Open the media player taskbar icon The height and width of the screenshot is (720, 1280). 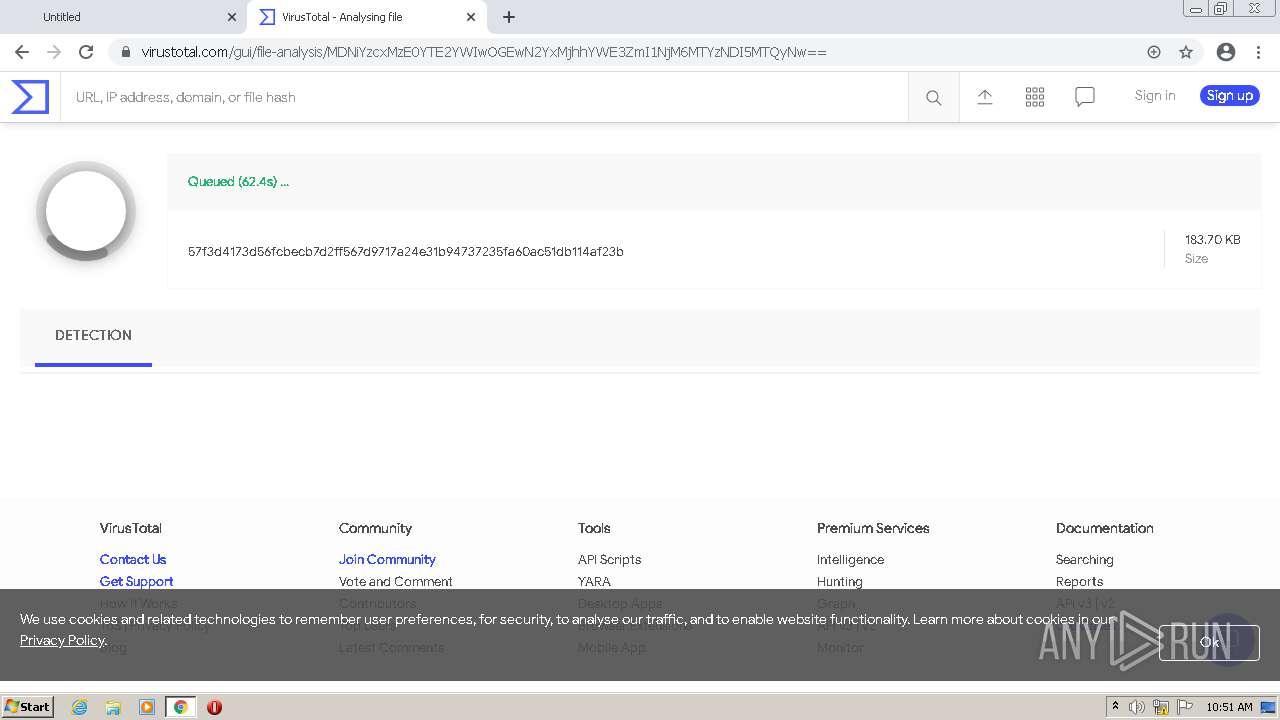point(147,707)
